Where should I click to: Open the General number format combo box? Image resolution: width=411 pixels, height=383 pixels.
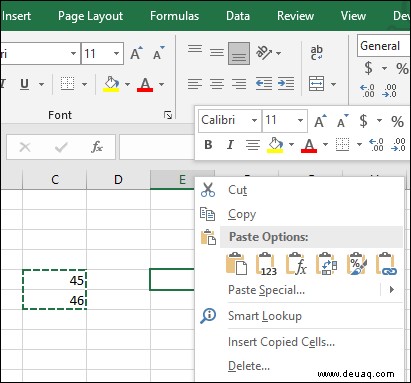click(x=383, y=45)
